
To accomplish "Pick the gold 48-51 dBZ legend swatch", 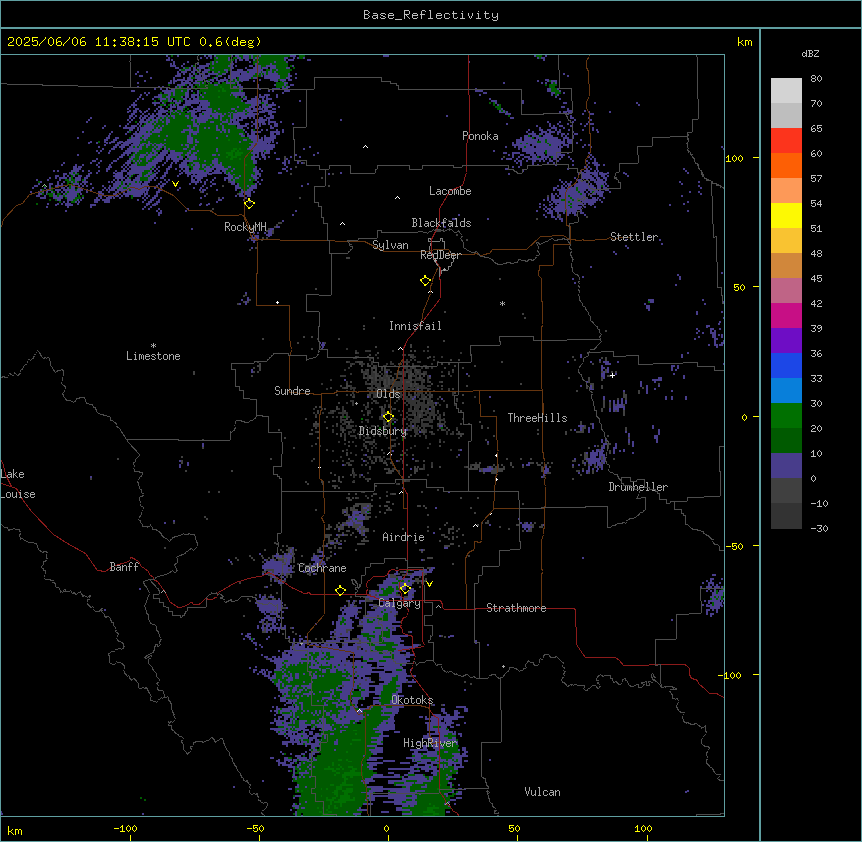I will (x=786, y=241).
